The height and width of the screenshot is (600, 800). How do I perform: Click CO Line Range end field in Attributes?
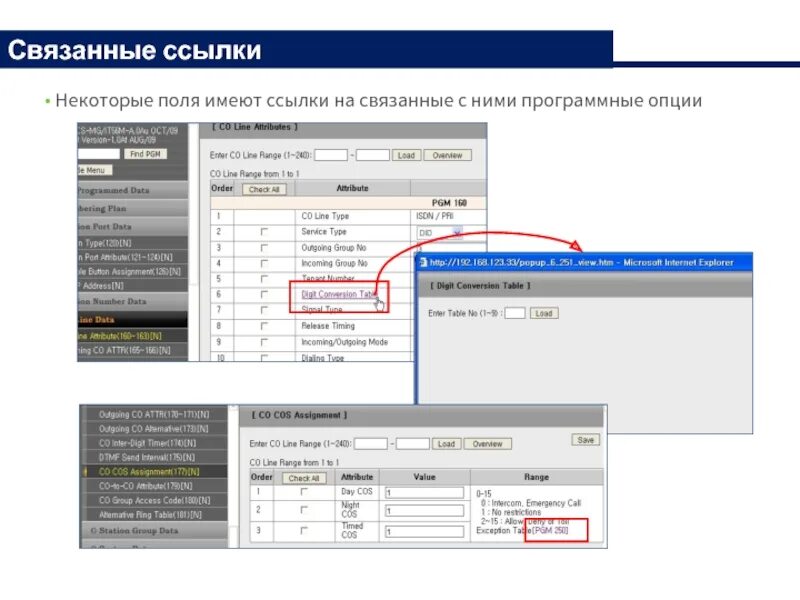[x=372, y=155]
